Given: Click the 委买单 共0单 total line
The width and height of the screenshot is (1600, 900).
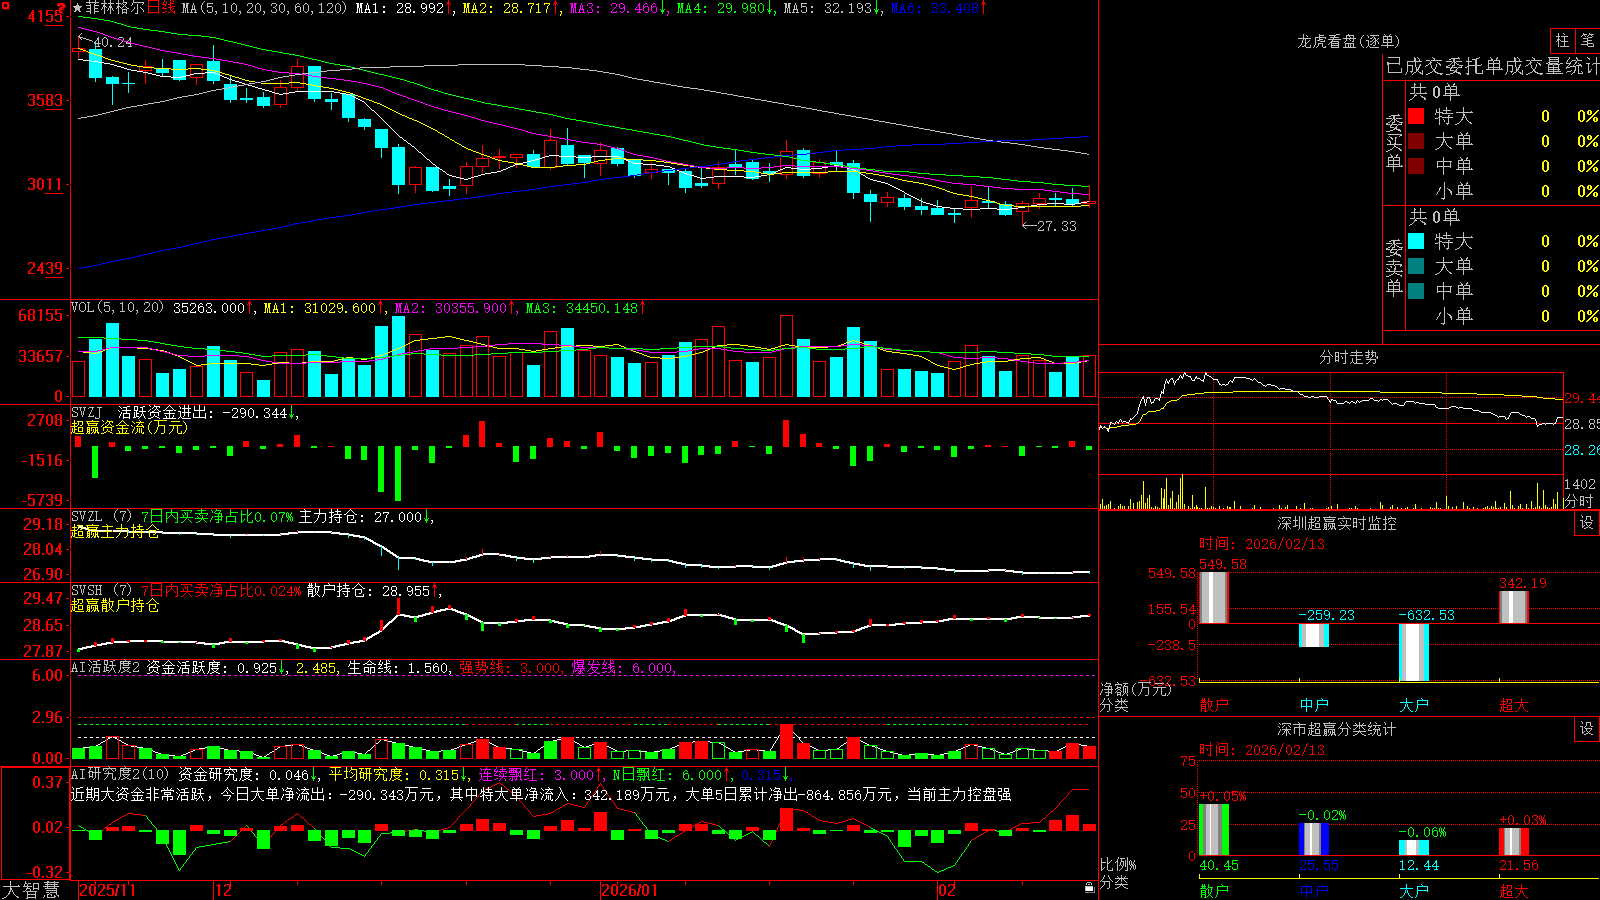Looking at the screenshot, I should click(x=1434, y=92).
